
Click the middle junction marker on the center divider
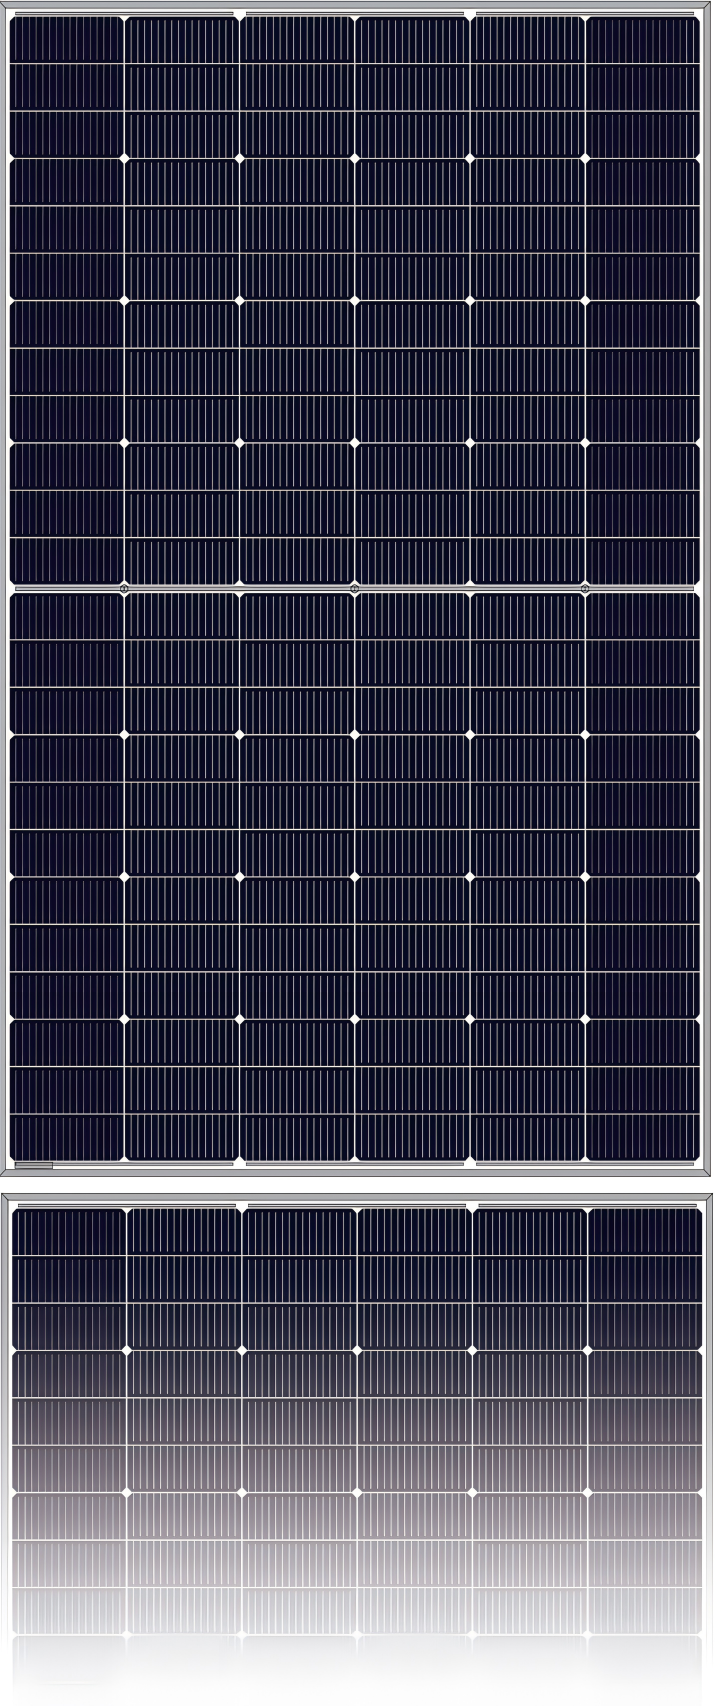[355, 588]
